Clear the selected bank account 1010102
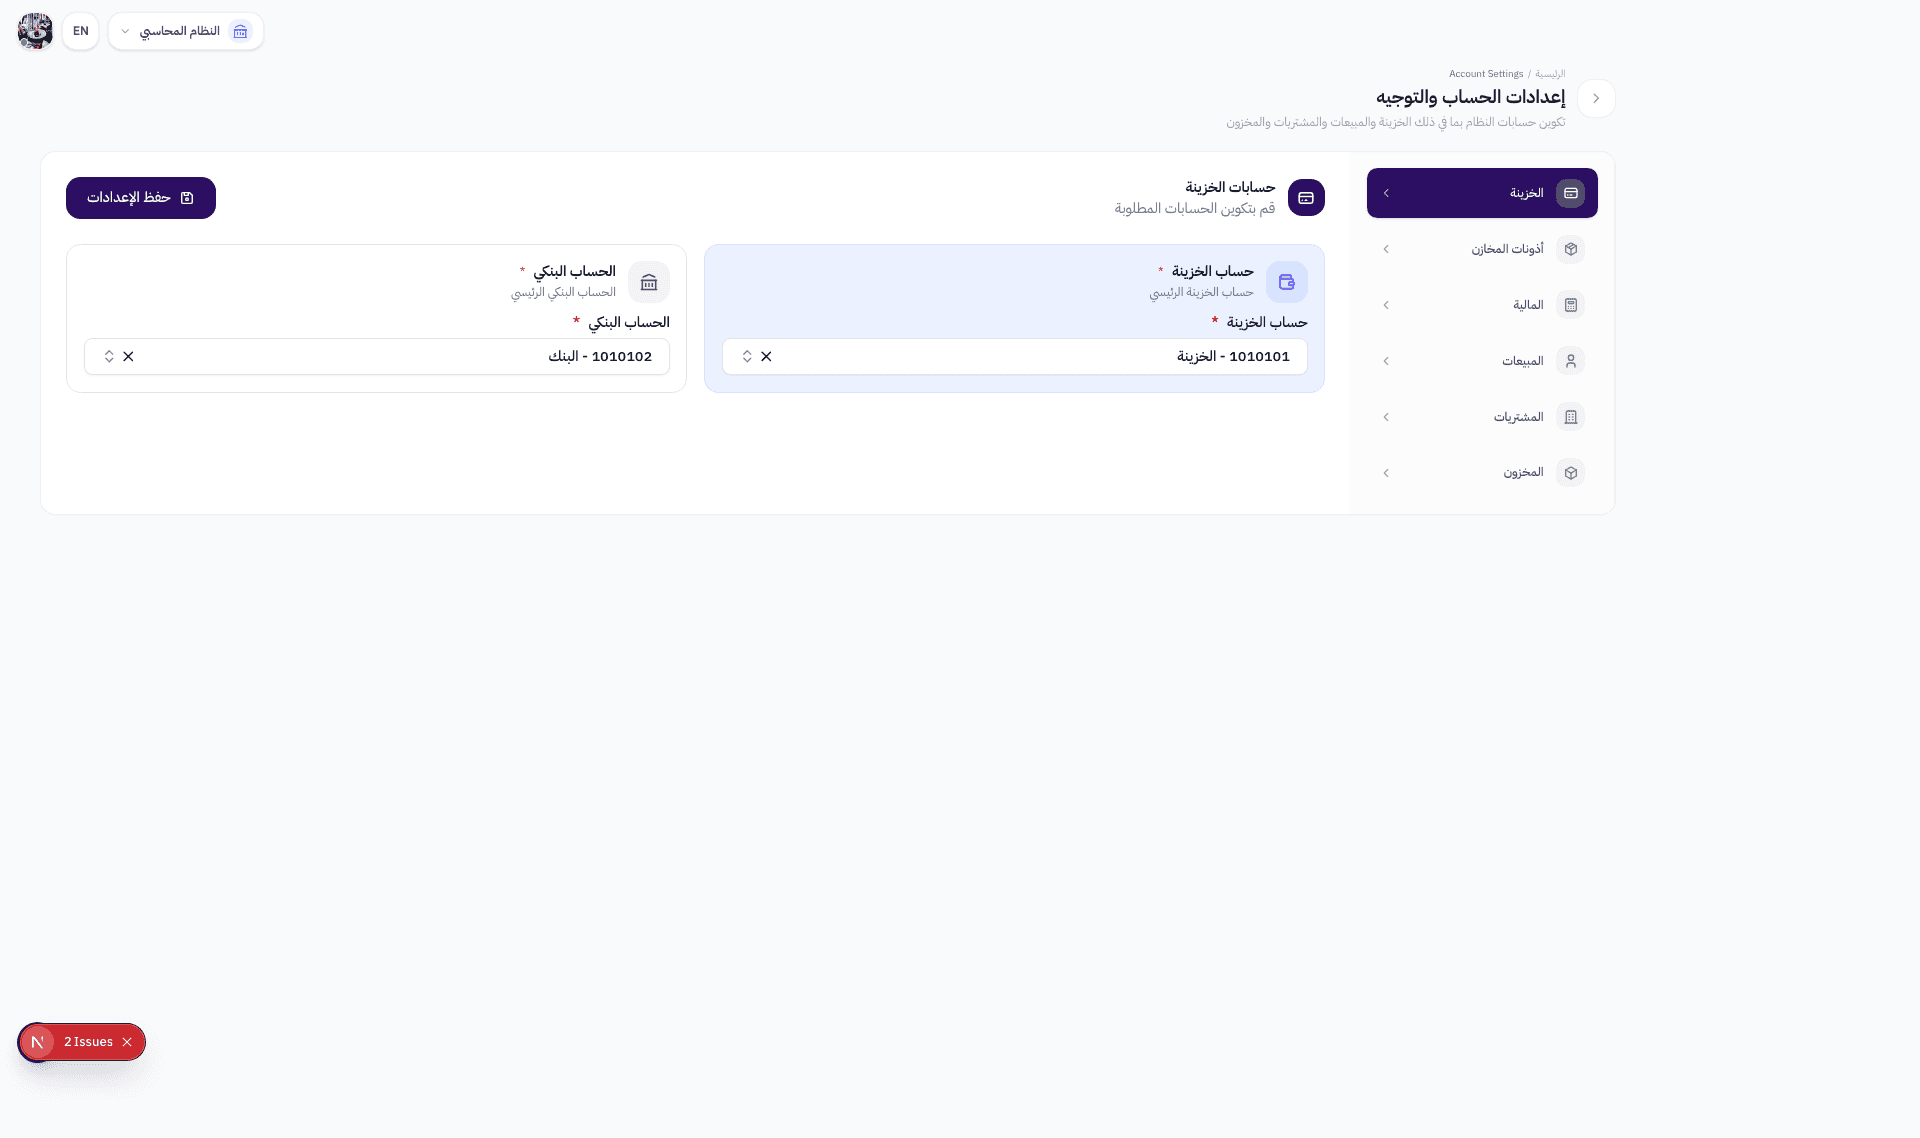The width and height of the screenshot is (1920, 1138). click(x=128, y=356)
